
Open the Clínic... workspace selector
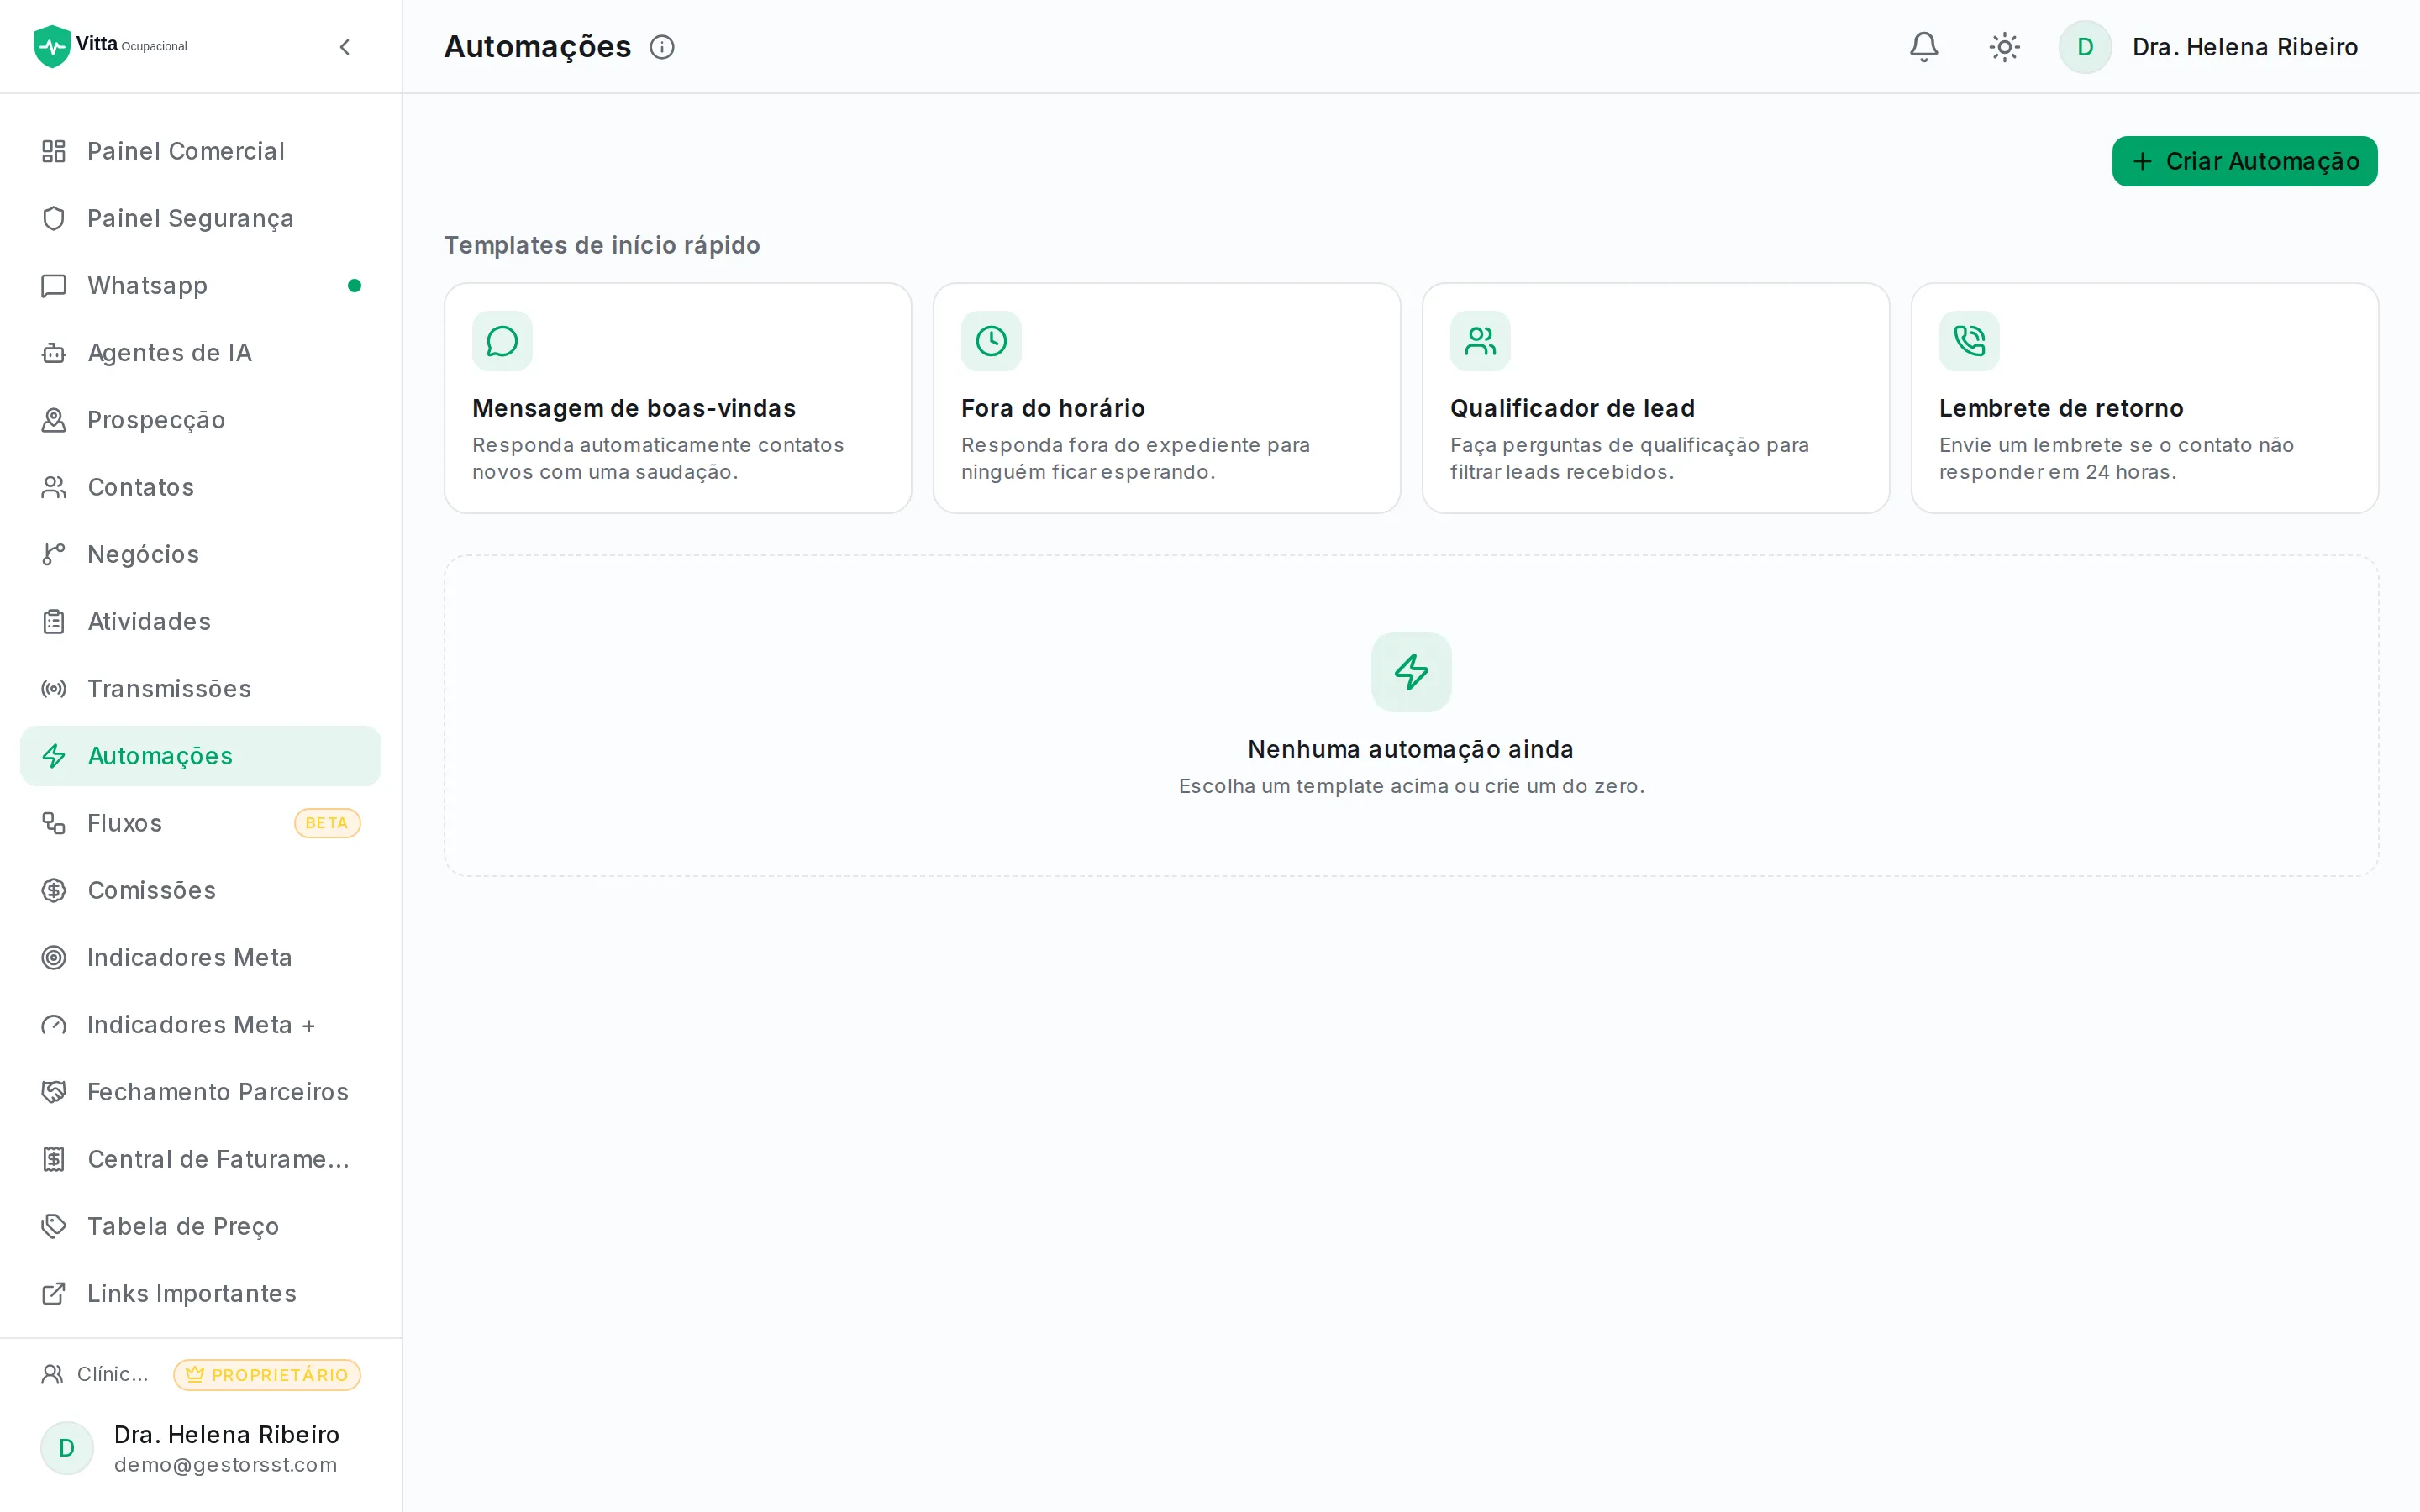pos(95,1374)
